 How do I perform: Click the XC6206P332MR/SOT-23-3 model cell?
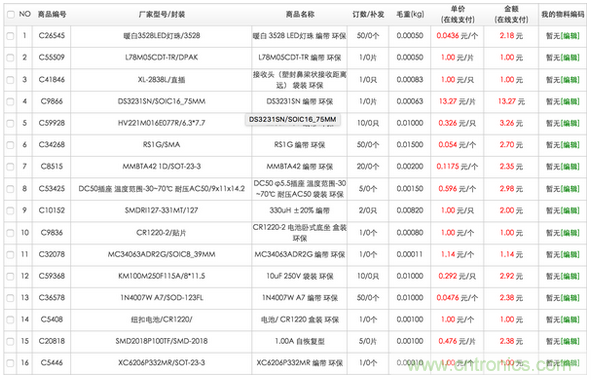point(161,363)
